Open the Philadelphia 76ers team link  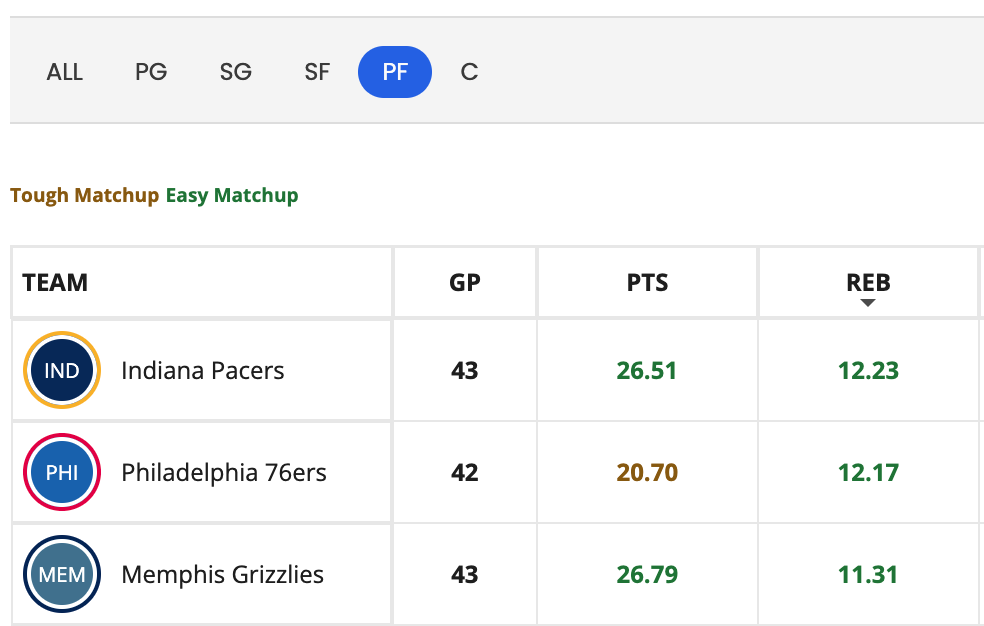224,472
